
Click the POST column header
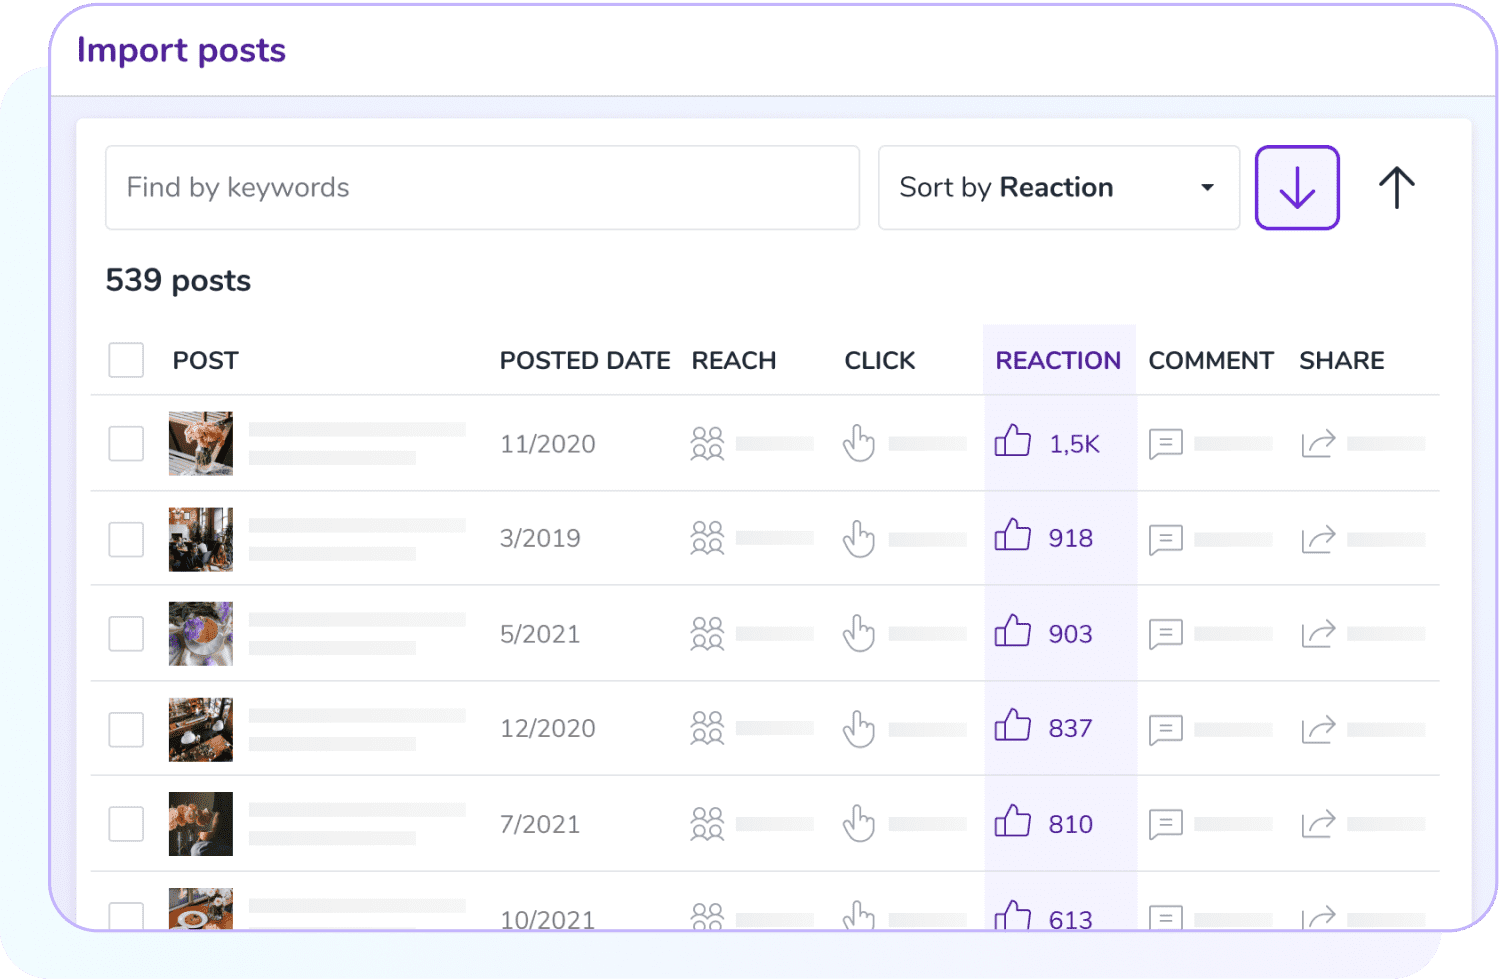(205, 360)
